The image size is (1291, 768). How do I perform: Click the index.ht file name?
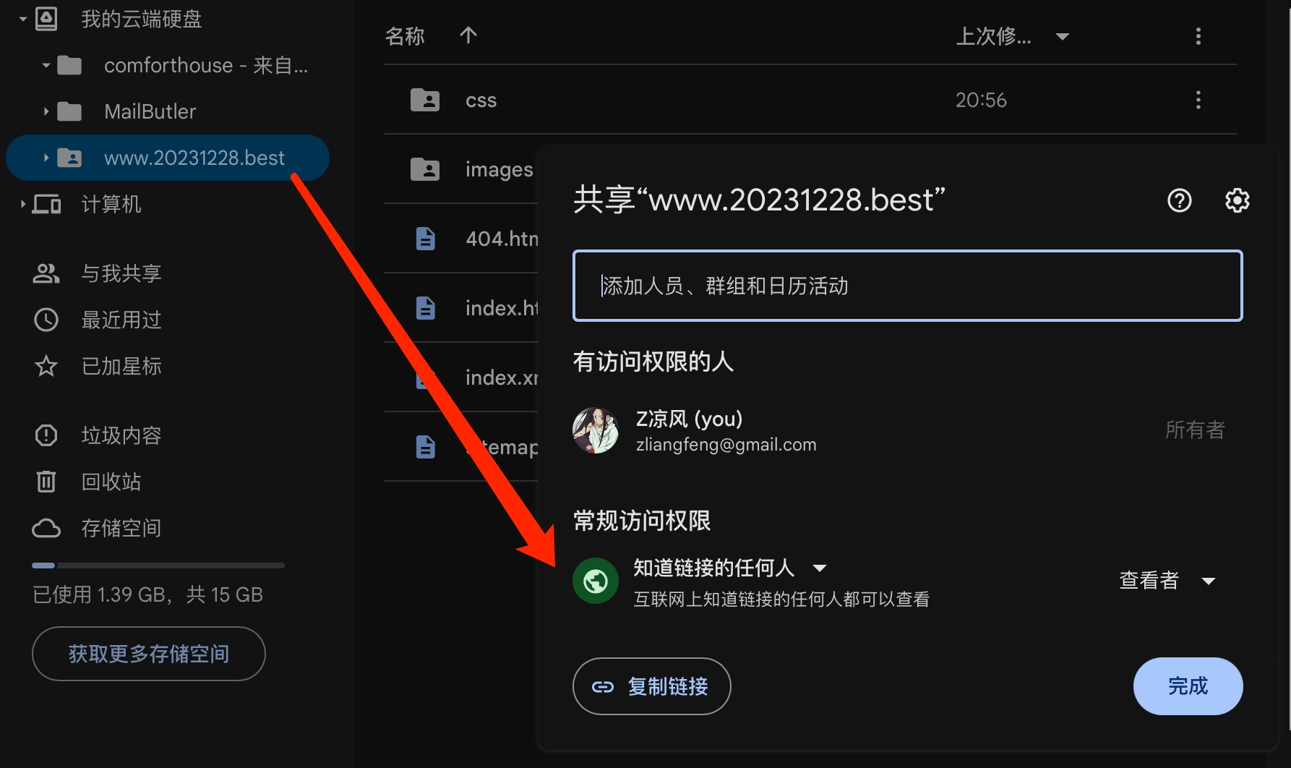point(502,308)
